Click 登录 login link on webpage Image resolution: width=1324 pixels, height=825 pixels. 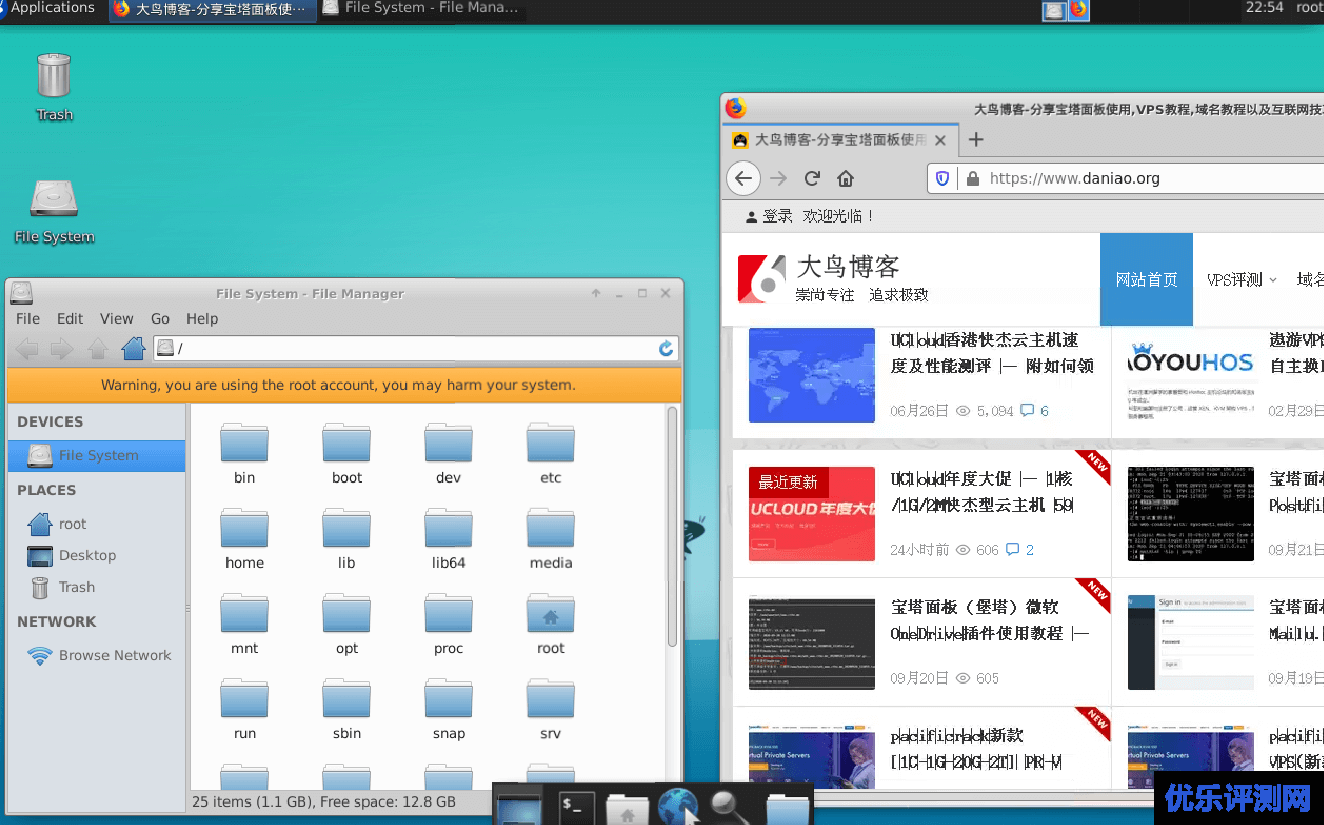pos(777,216)
